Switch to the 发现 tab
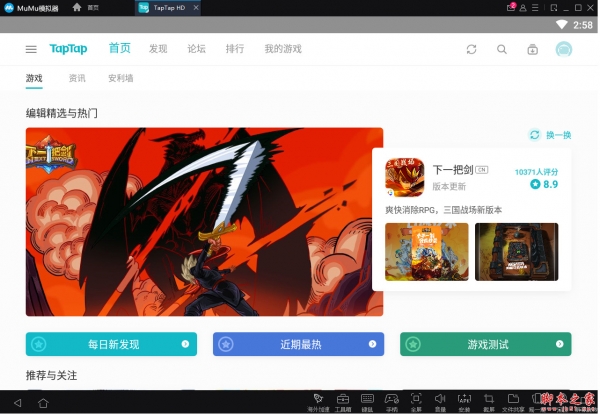This screenshot has width=600, height=414. point(158,49)
